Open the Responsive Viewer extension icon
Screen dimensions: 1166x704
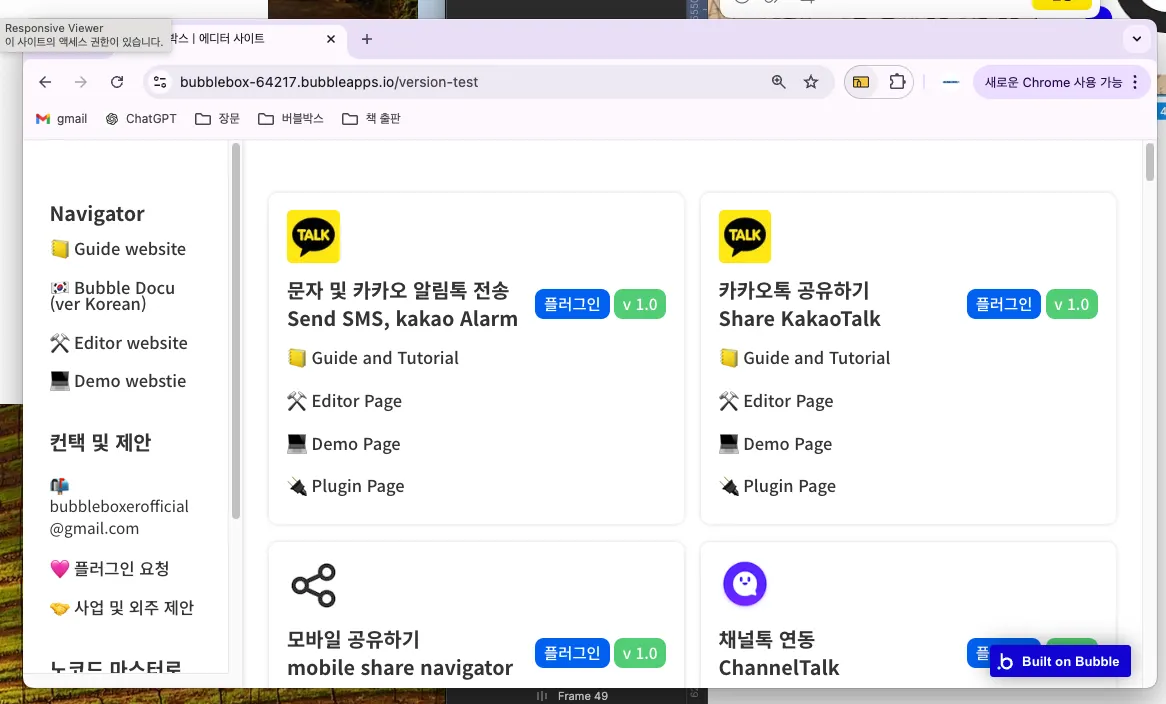point(861,82)
